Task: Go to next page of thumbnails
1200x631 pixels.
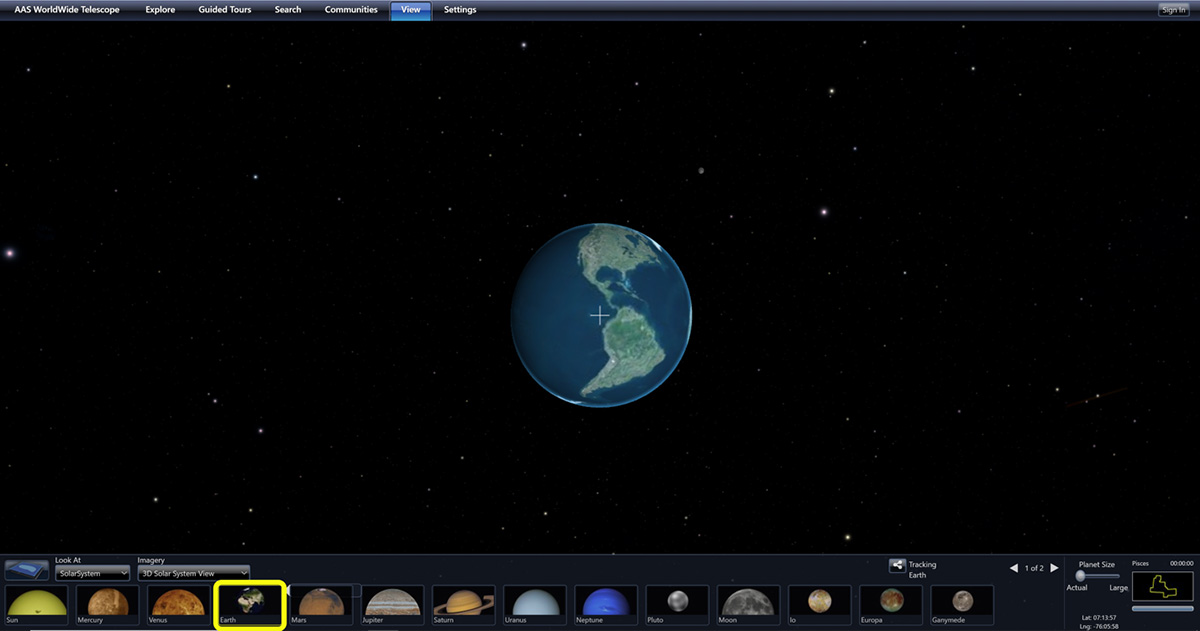Action: tap(1054, 568)
